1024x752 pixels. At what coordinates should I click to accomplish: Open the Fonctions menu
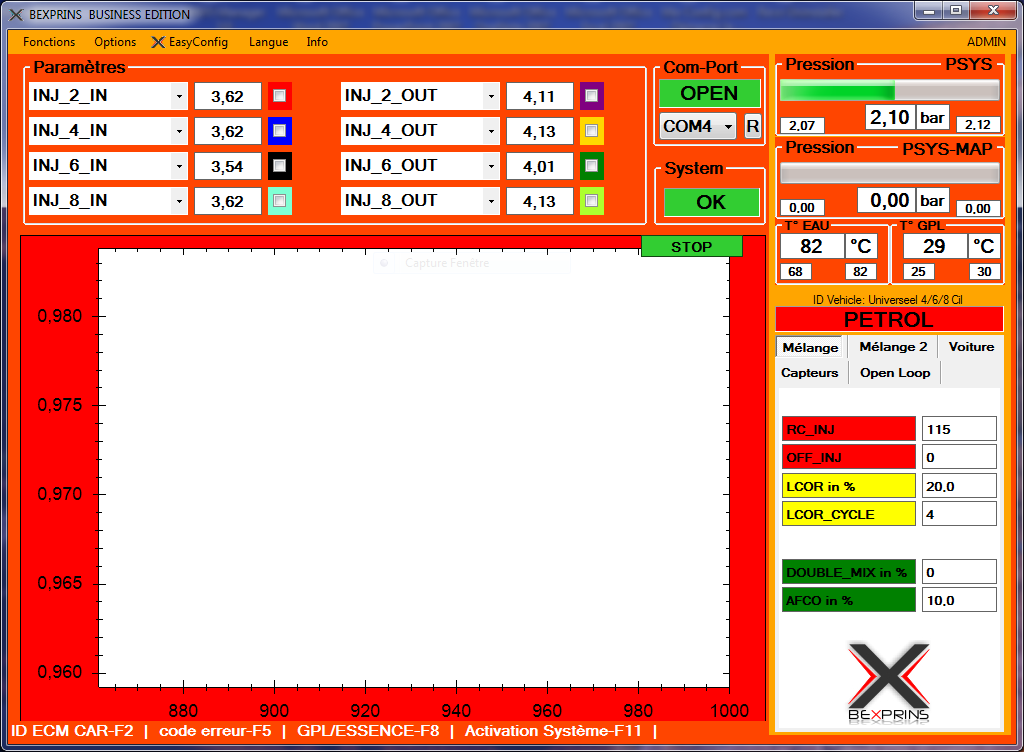49,42
